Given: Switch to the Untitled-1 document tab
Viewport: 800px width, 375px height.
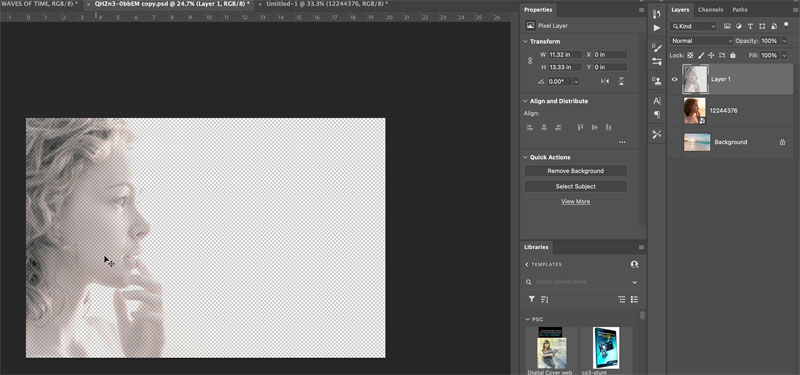Looking at the screenshot, I should click(x=327, y=4).
